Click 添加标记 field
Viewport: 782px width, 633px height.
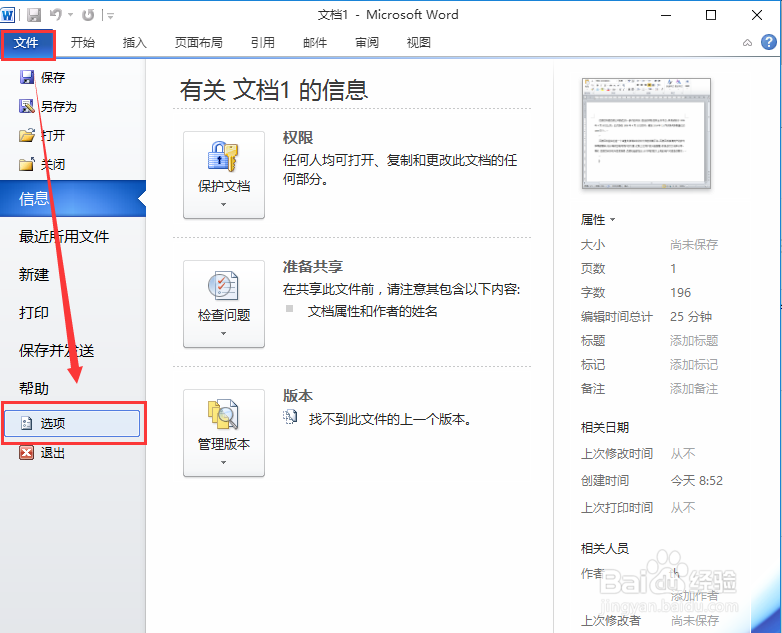694,365
